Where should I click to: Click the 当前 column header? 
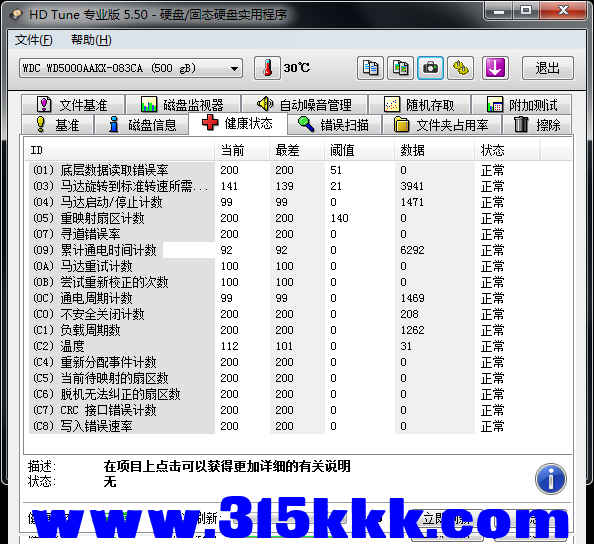pyautogui.click(x=242, y=150)
